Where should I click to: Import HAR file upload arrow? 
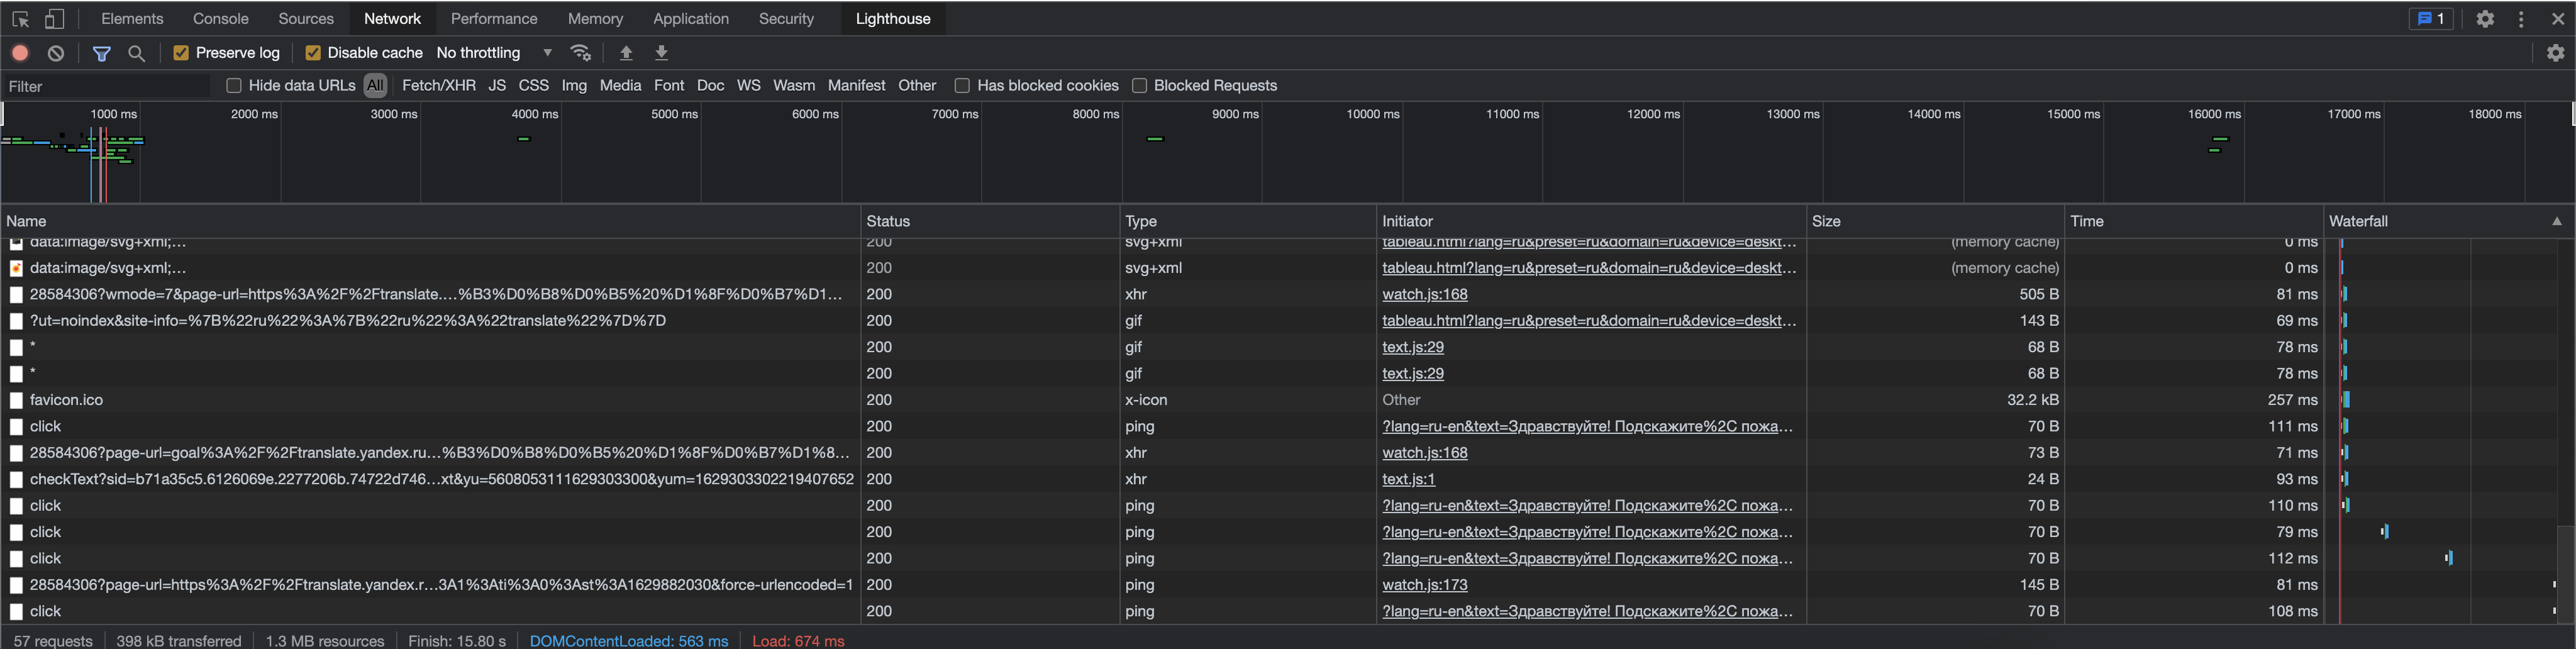tap(626, 53)
